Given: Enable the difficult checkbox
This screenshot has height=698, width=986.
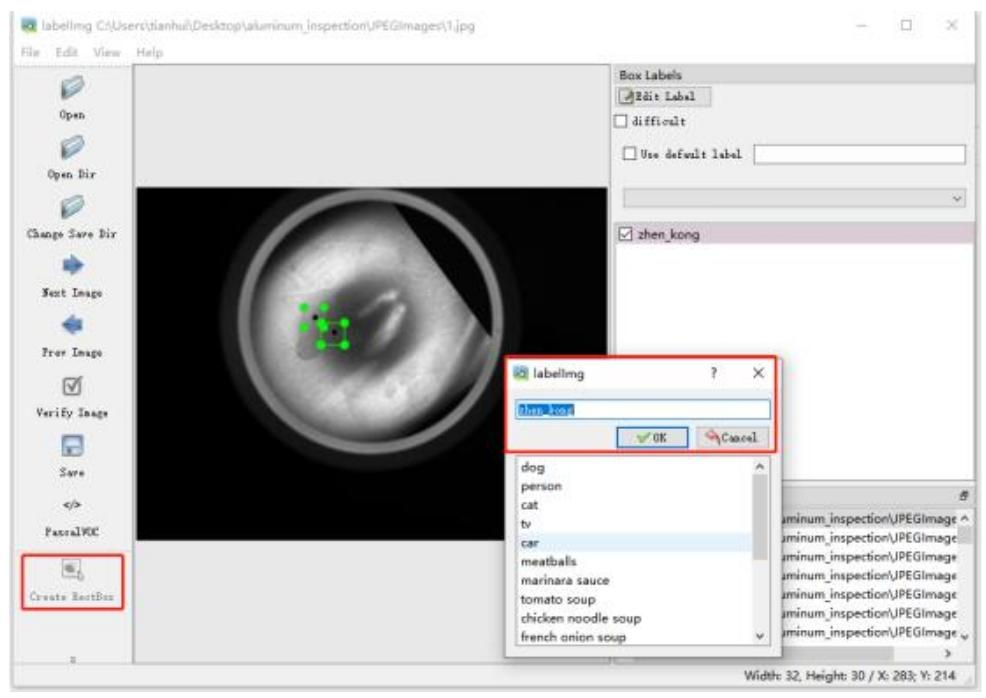Looking at the screenshot, I should (622, 122).
